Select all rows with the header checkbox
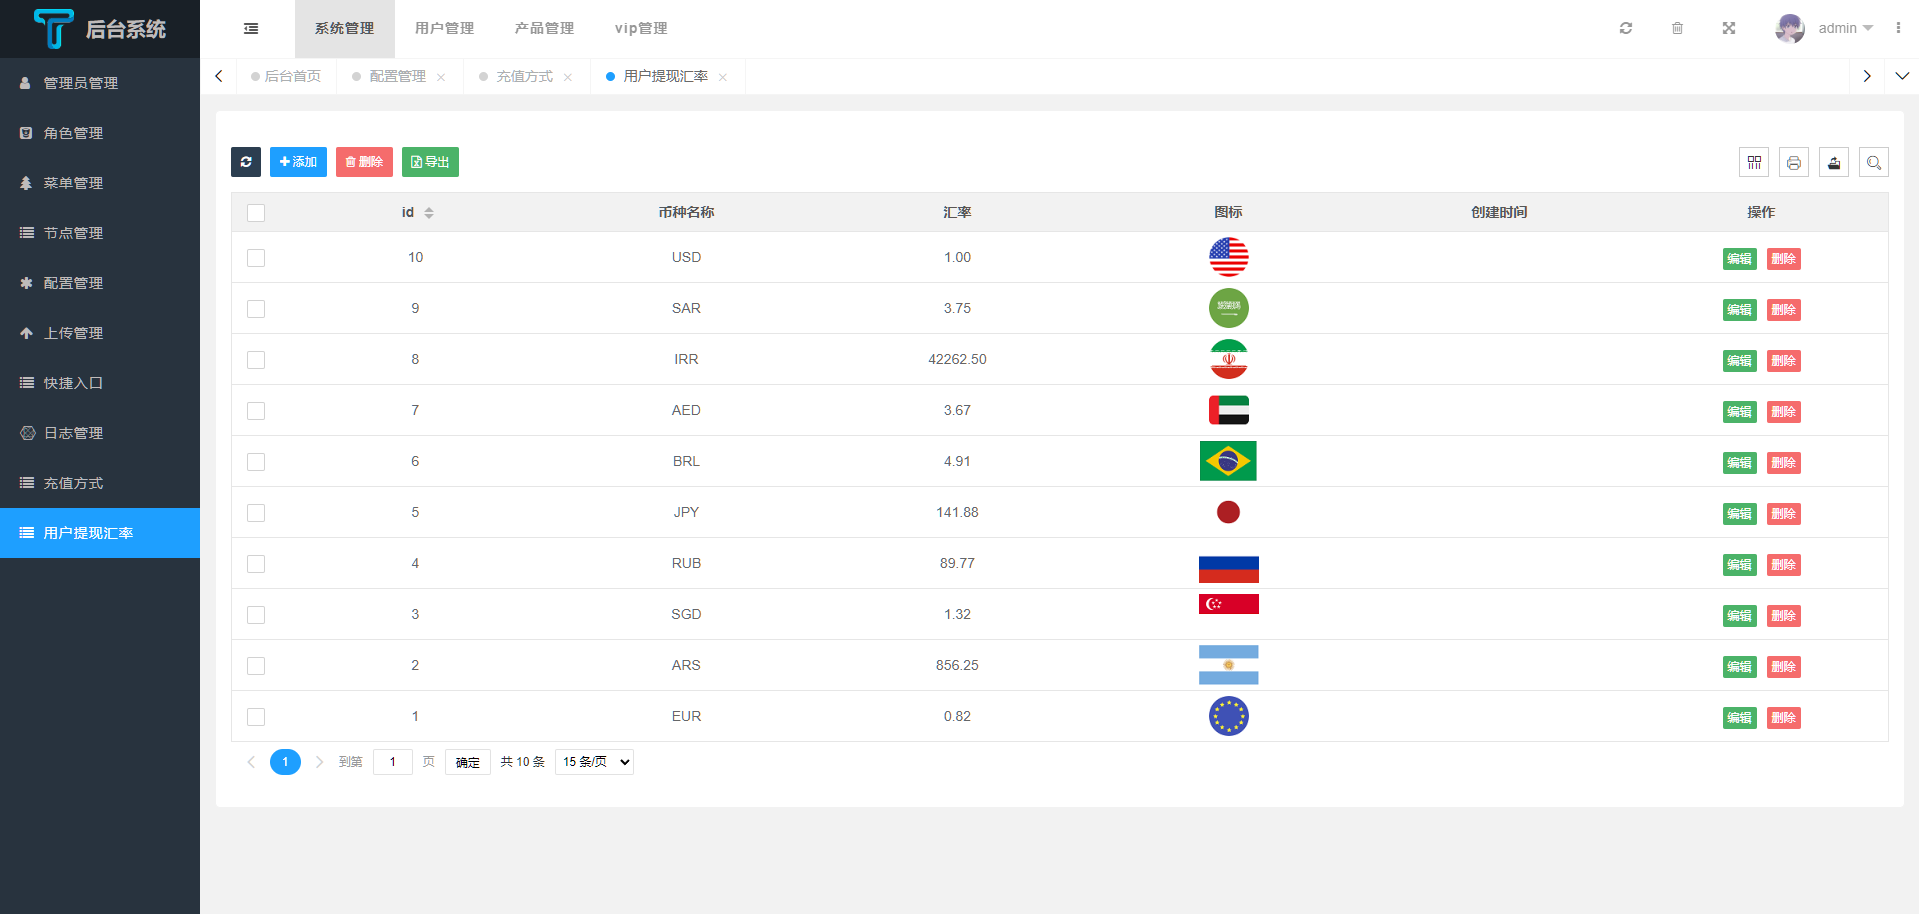The width and height of the screenshot is (1919, 914). coord(256,213)
